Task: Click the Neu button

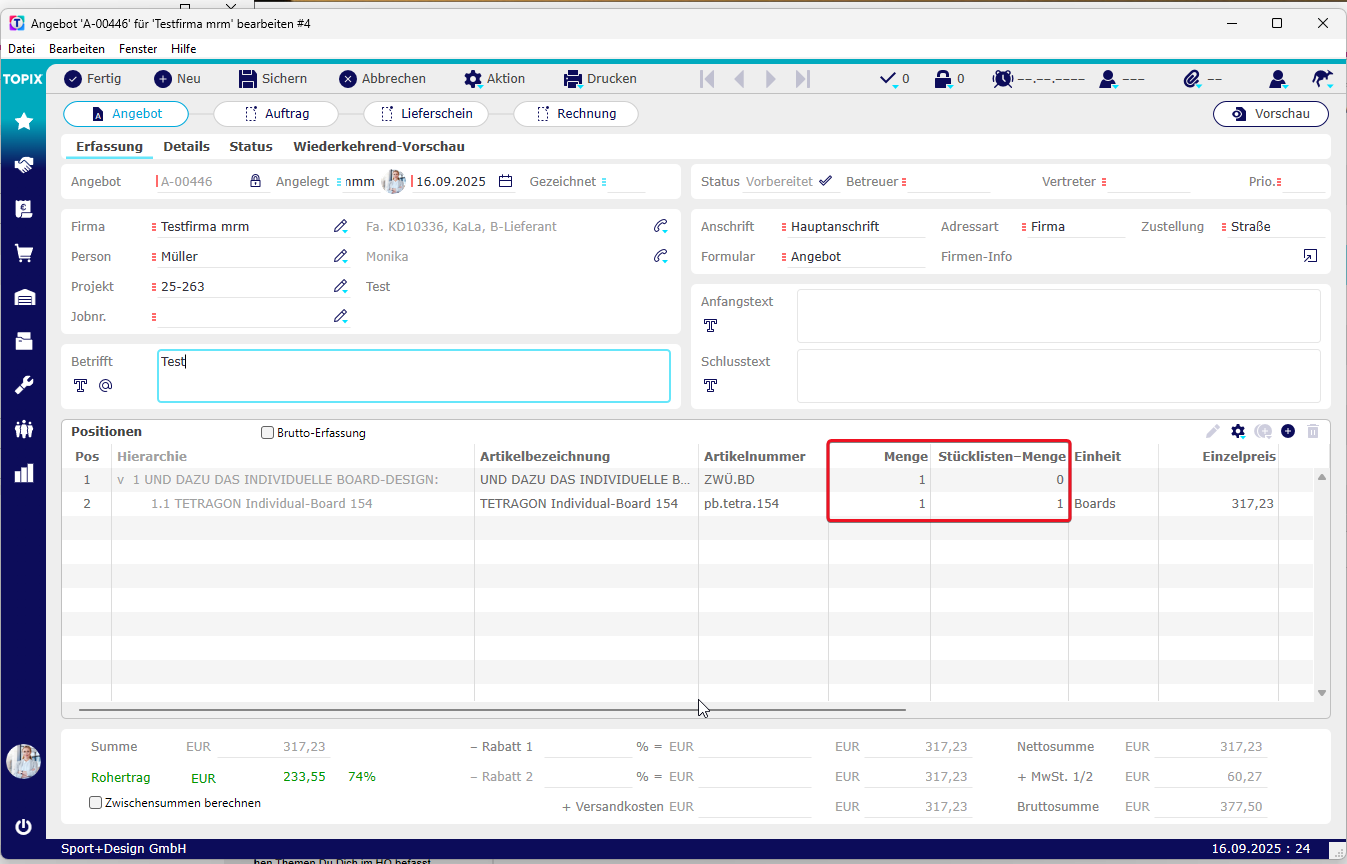Action: coord(177,78)
